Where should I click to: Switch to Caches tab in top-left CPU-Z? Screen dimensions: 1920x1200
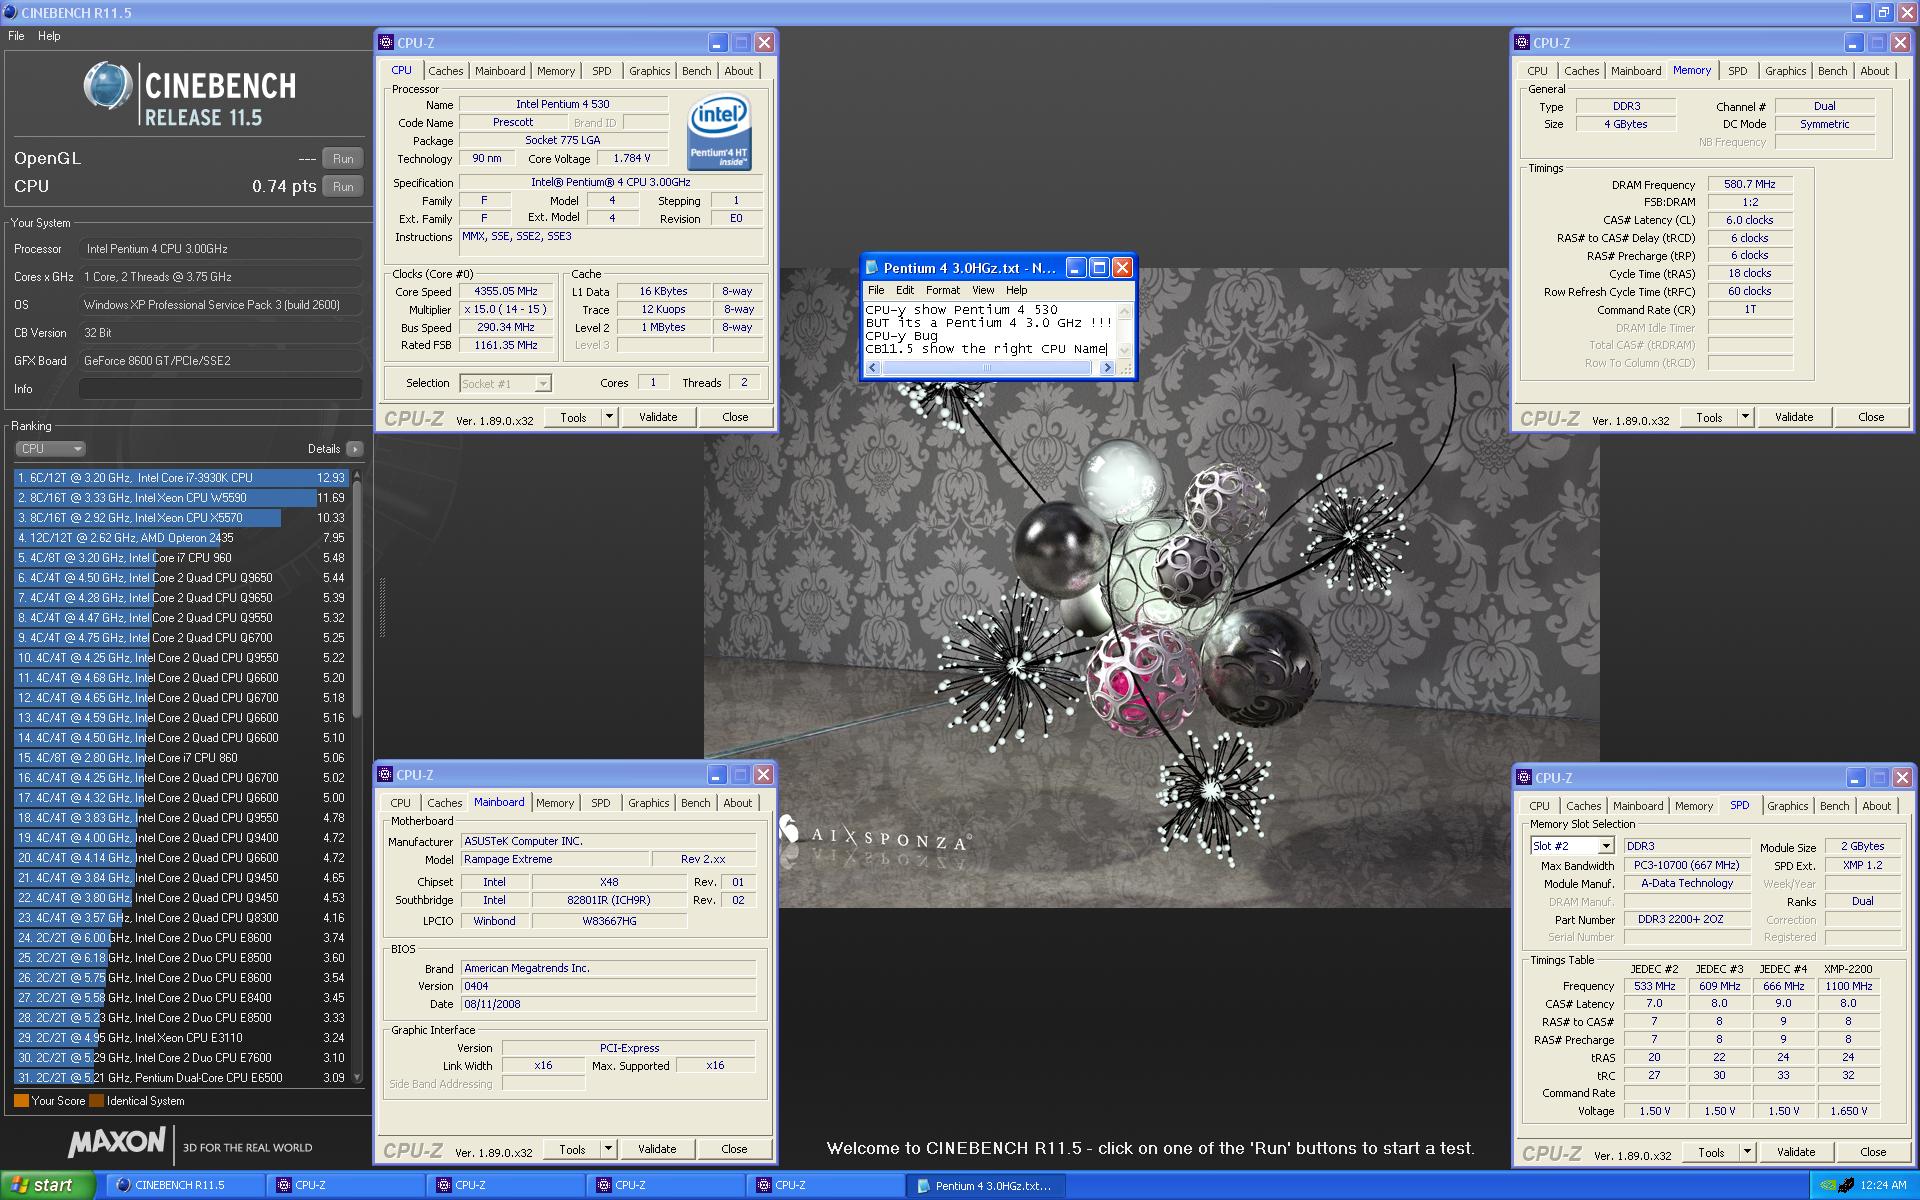[446, 71]
